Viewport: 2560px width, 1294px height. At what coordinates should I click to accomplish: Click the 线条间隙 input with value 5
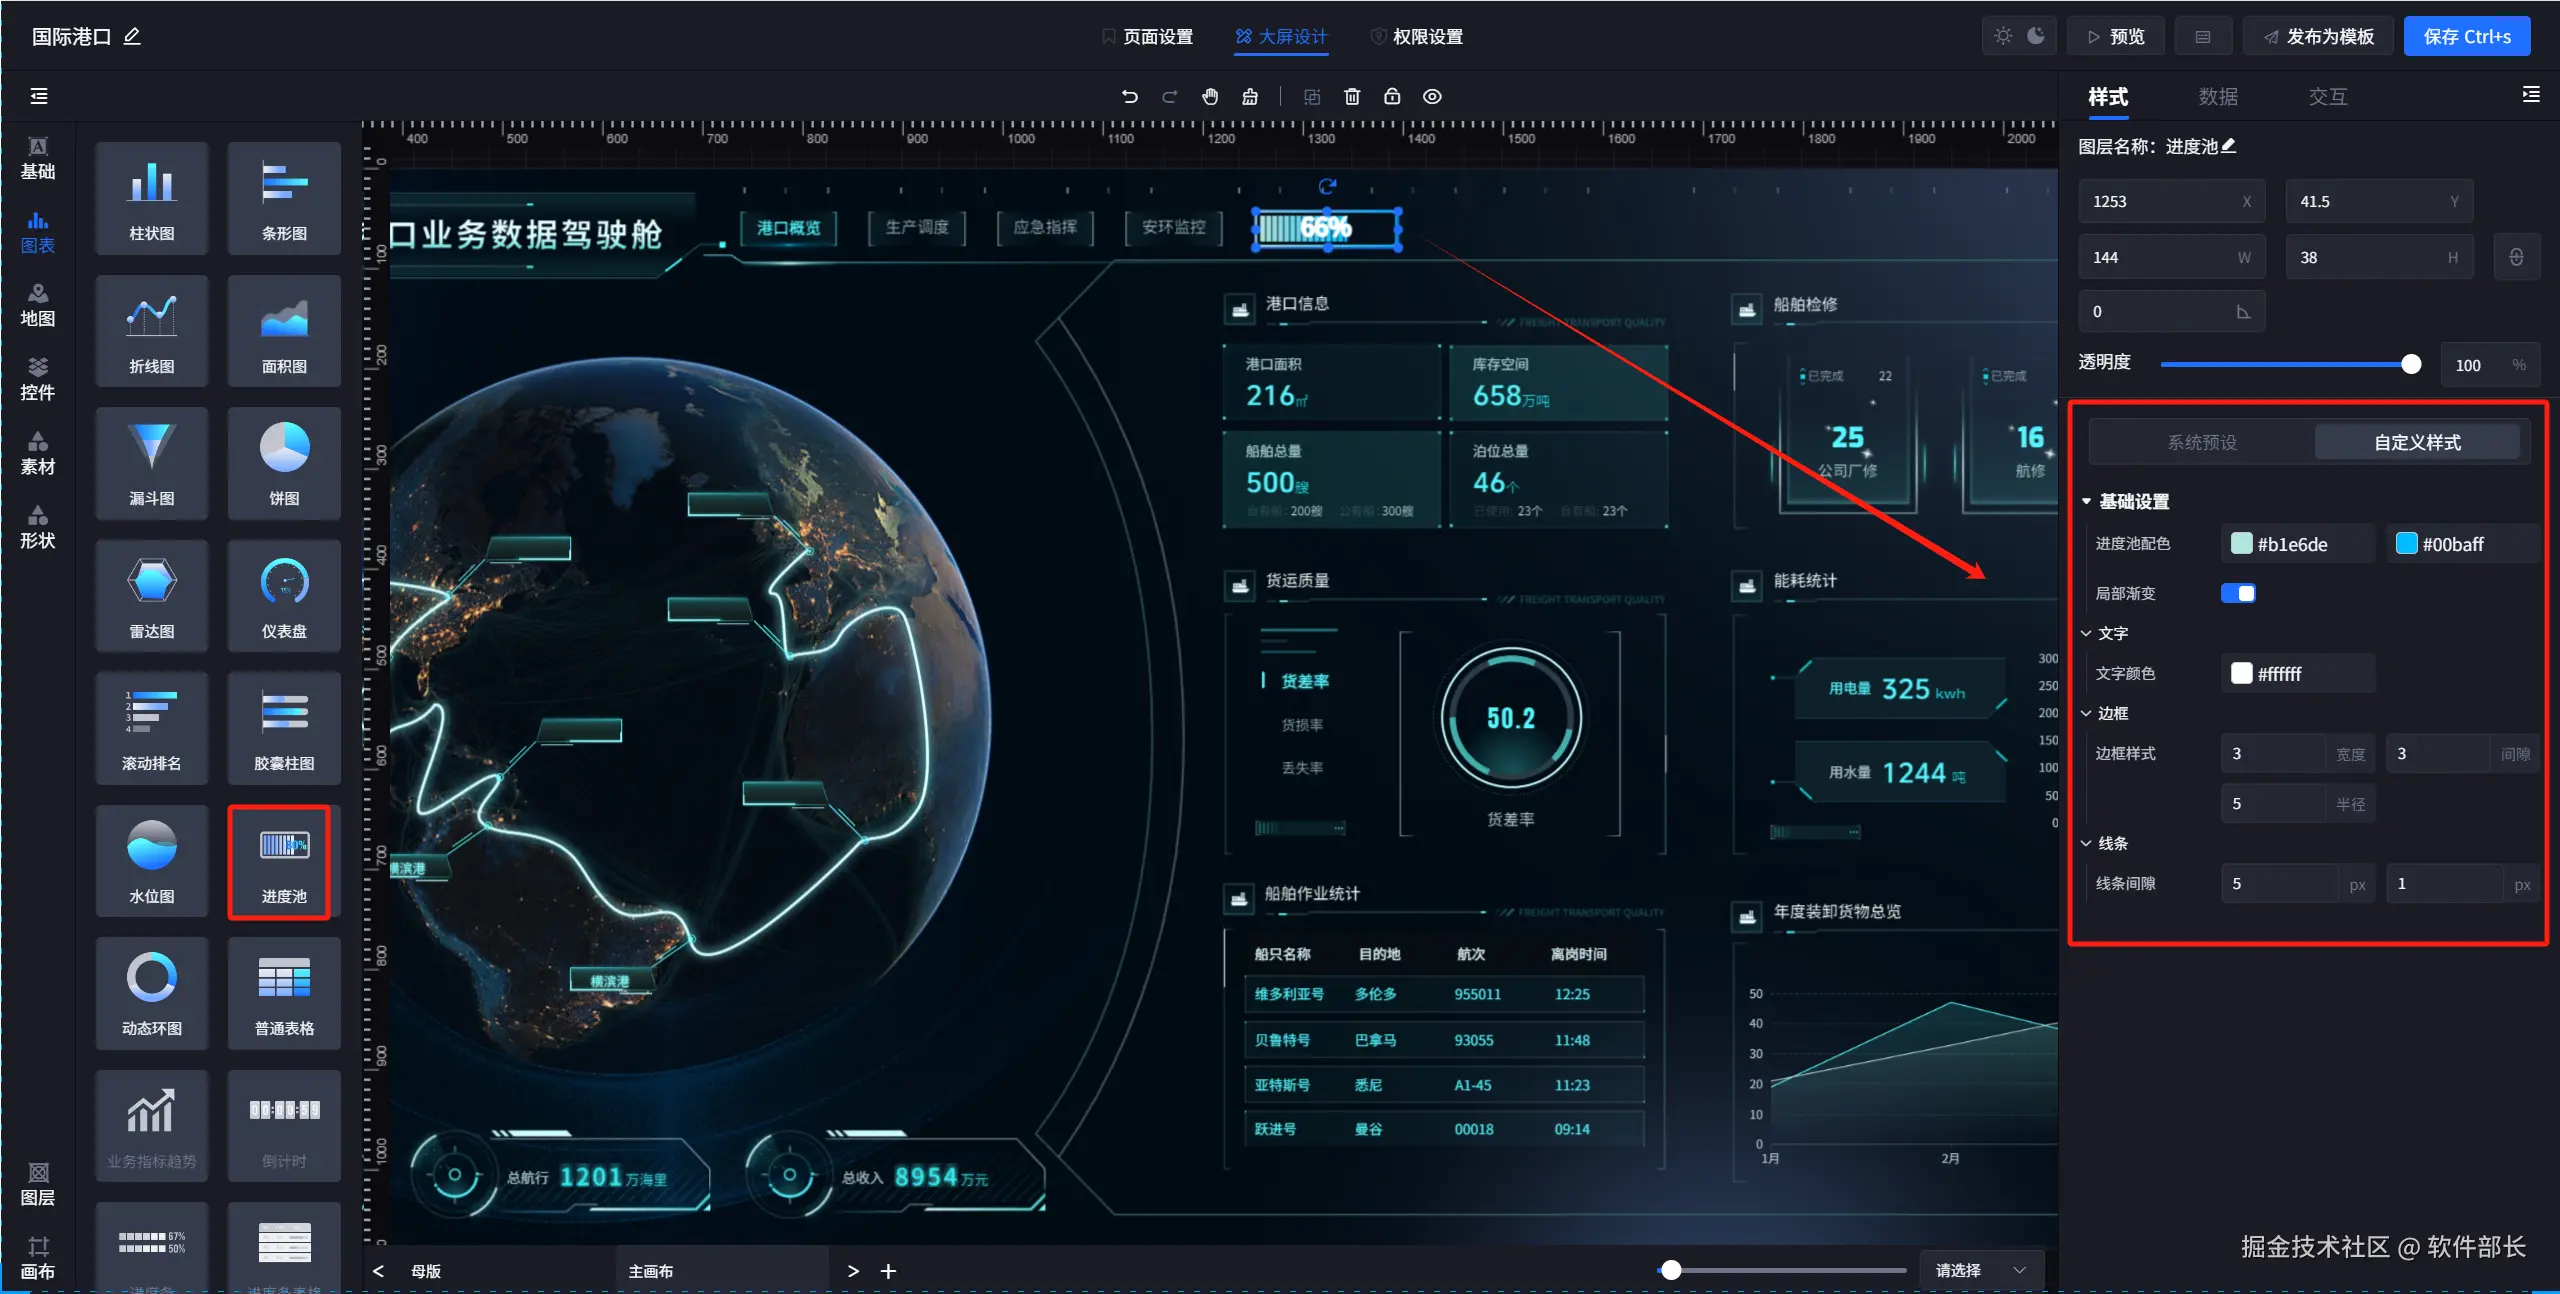pos(2279,883)
